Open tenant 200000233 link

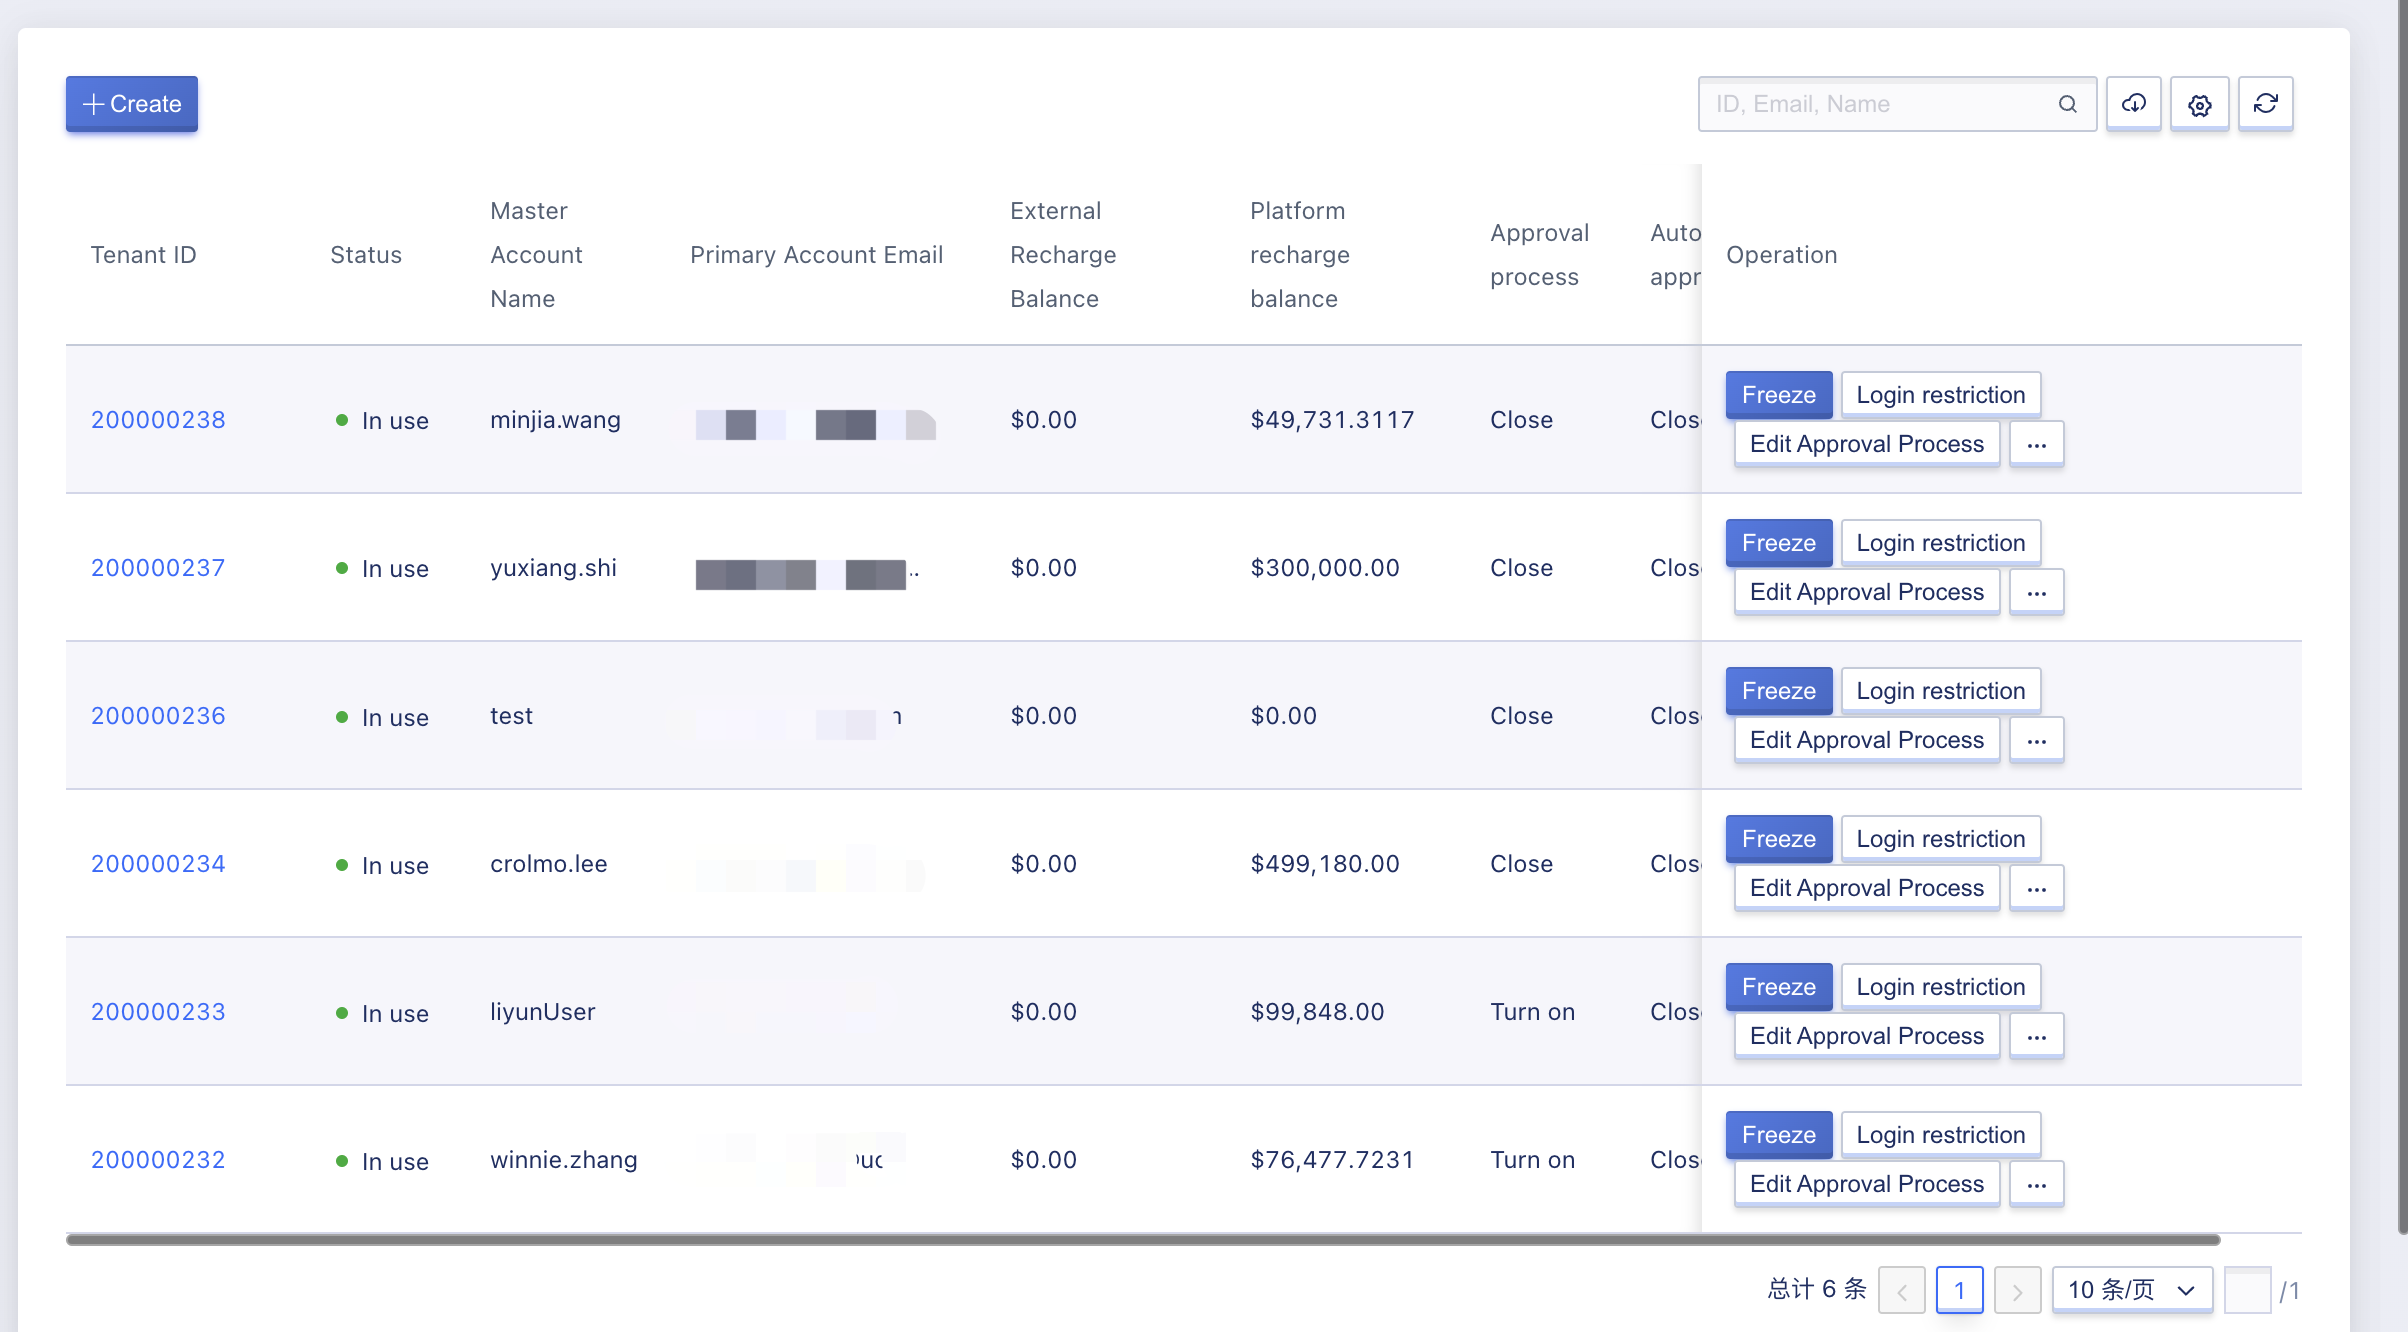pos(158,1012)
